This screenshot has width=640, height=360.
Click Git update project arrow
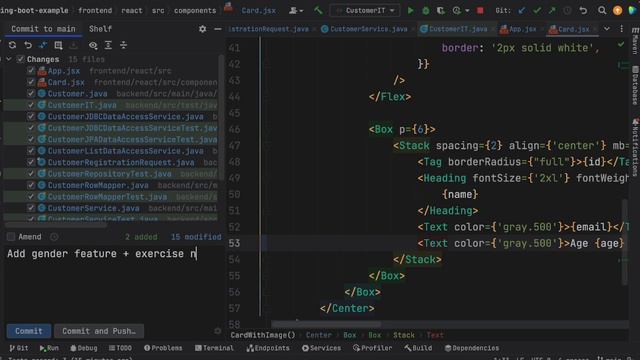coord(522,11)
